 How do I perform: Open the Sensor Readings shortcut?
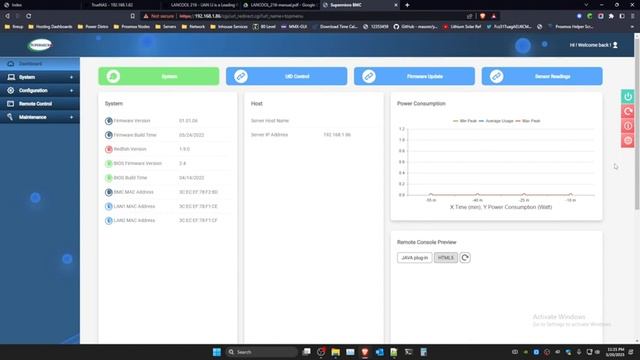click(542, 76)
